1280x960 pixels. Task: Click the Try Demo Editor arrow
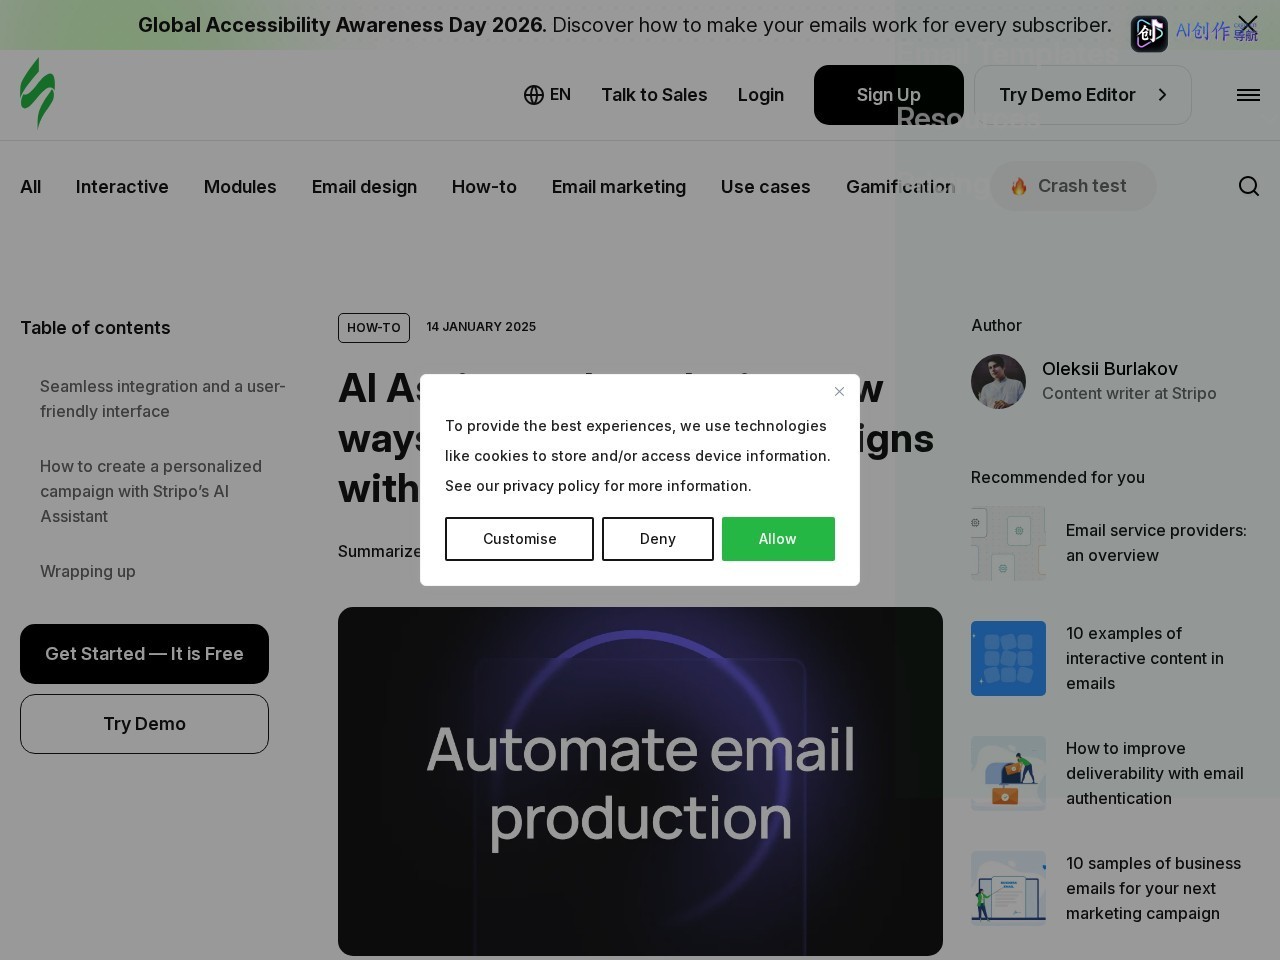(1162, 95)
